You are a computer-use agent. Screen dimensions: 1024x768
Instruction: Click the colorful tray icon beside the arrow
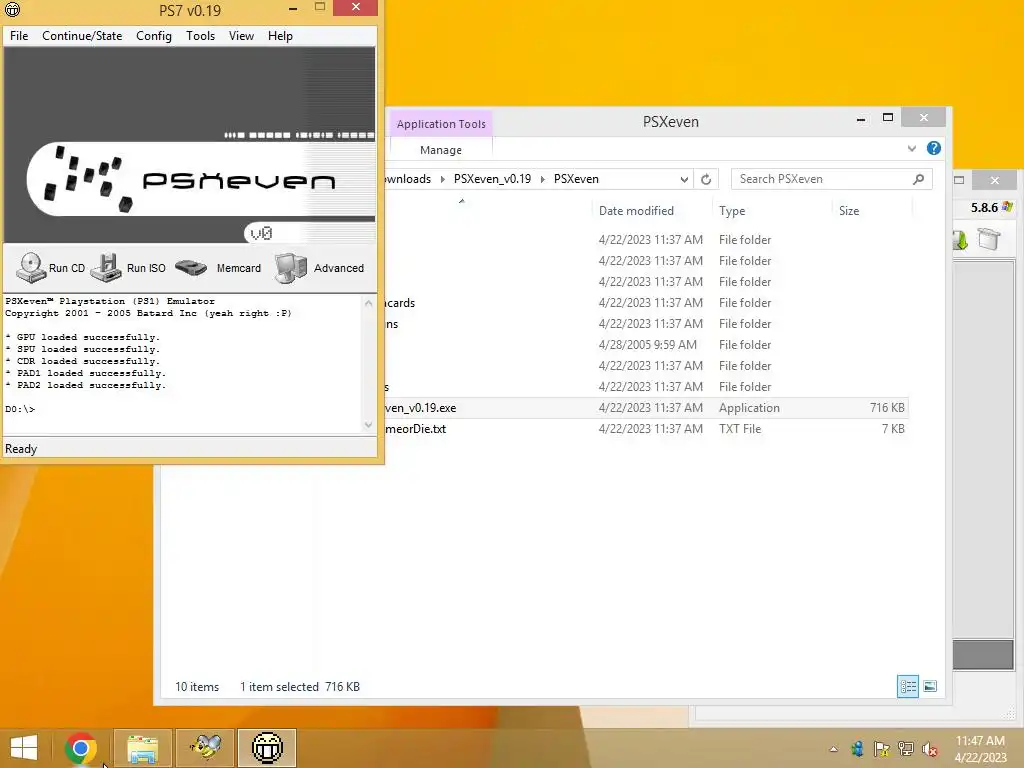[857, 749]
